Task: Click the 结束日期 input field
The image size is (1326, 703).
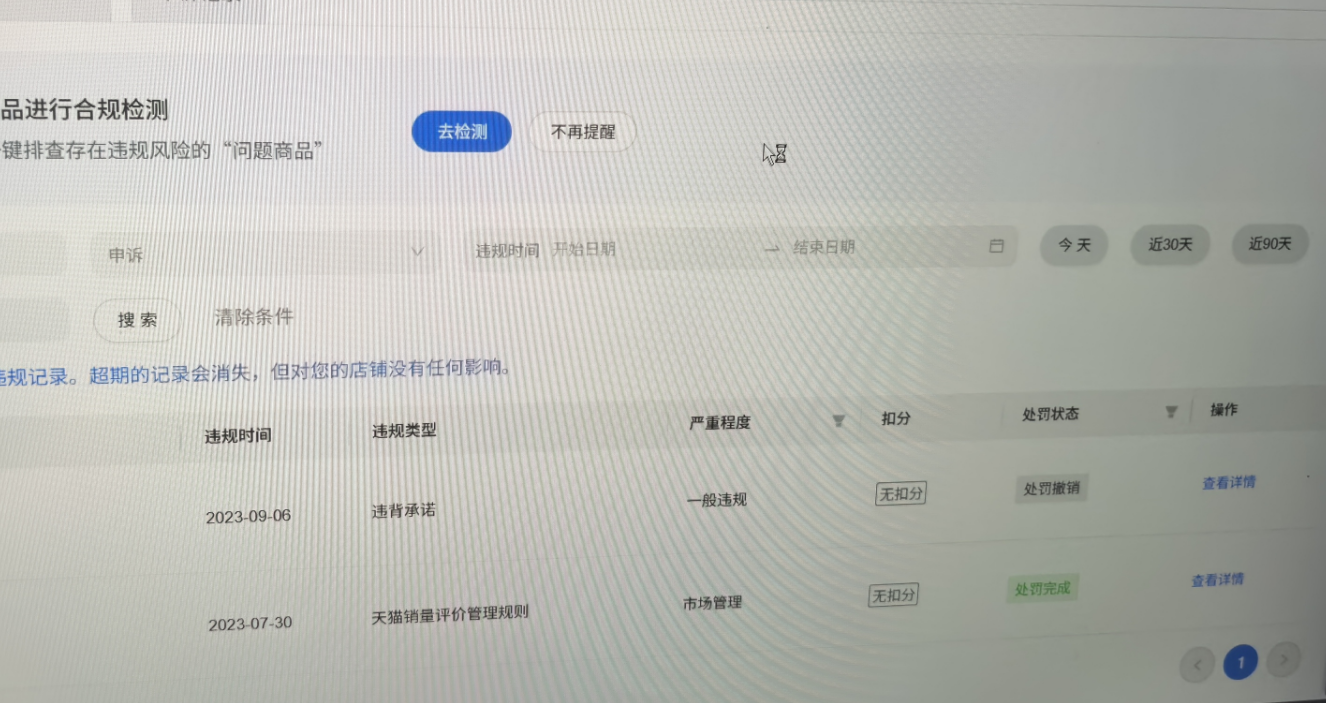Action: (x=880, y=247)
